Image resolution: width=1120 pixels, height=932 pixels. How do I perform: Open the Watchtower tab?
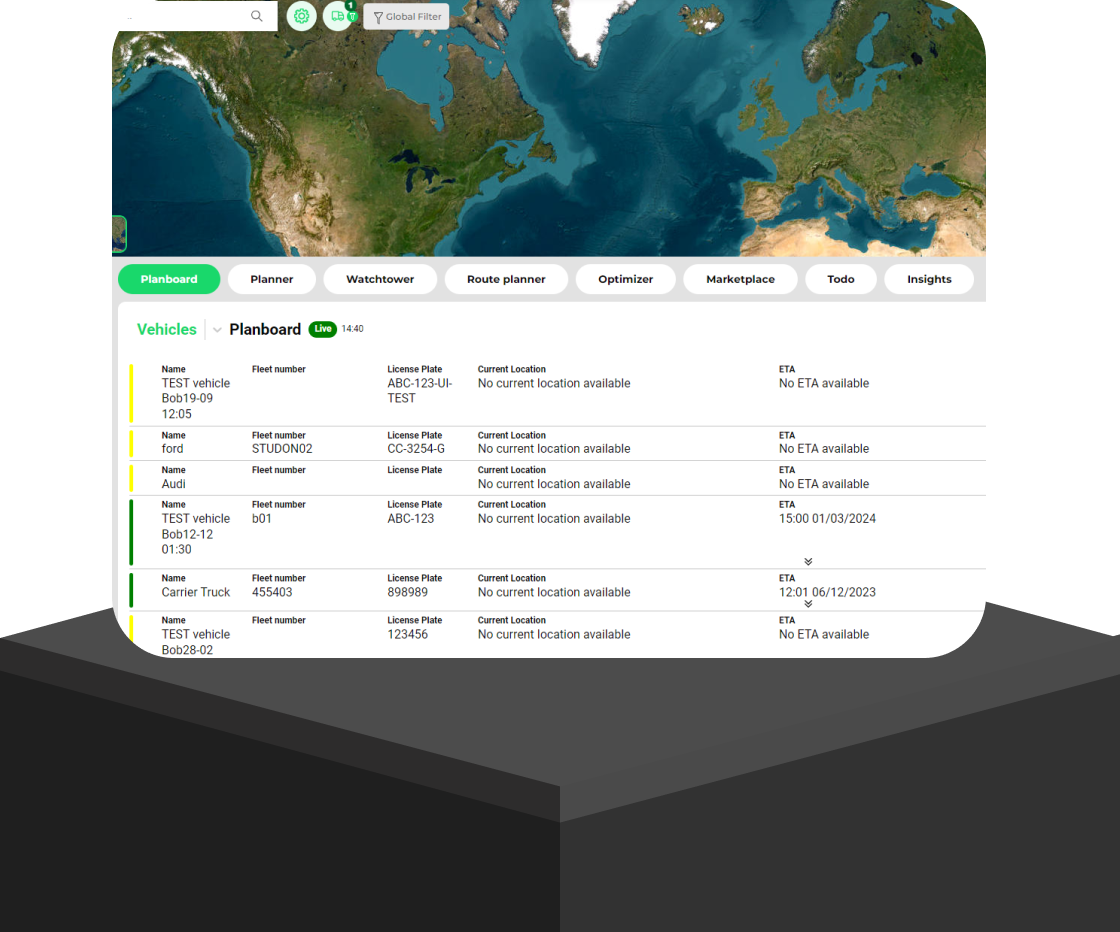(380, 279)
